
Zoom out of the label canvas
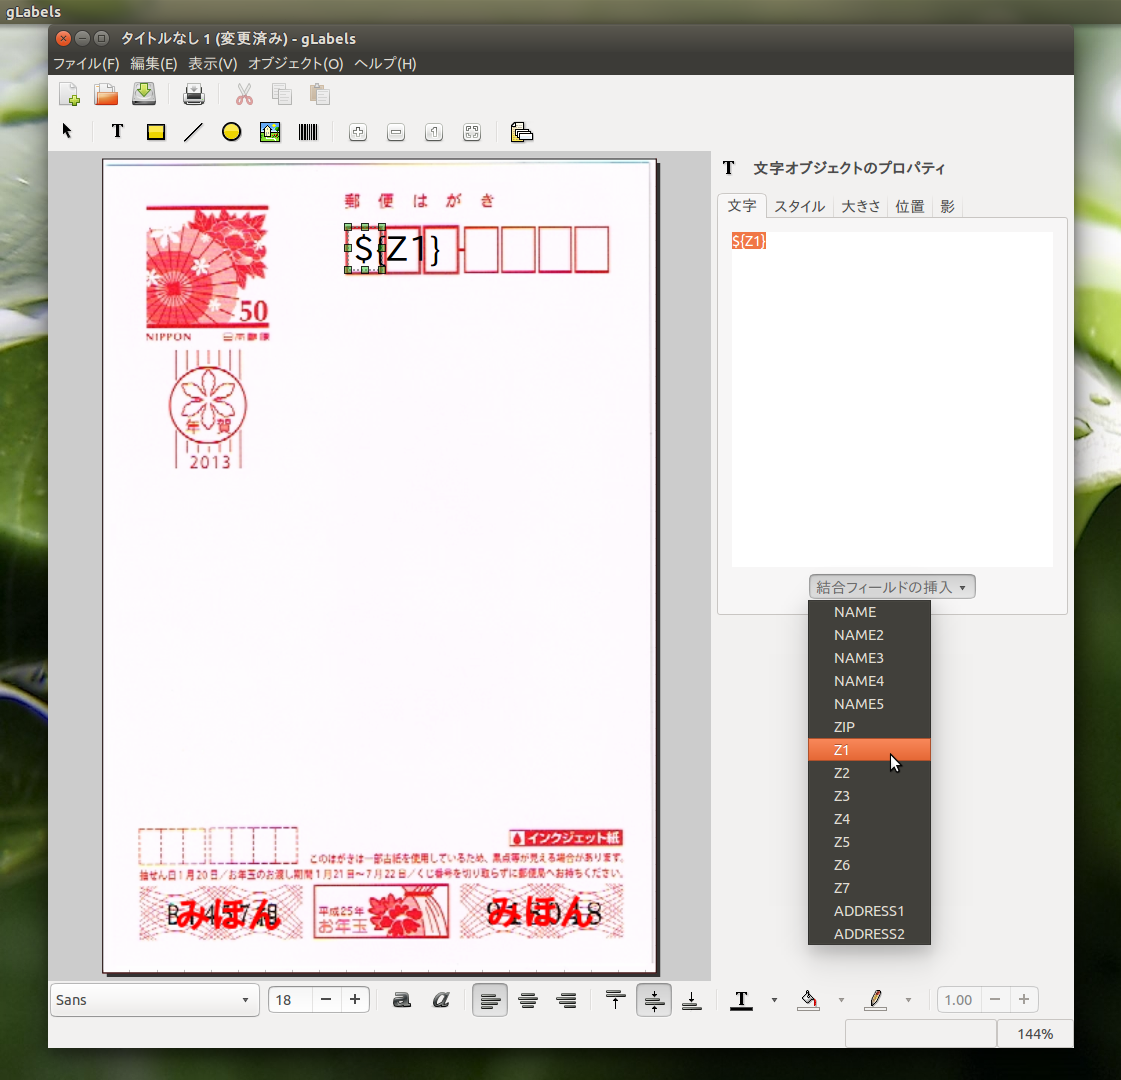point(396,132)
